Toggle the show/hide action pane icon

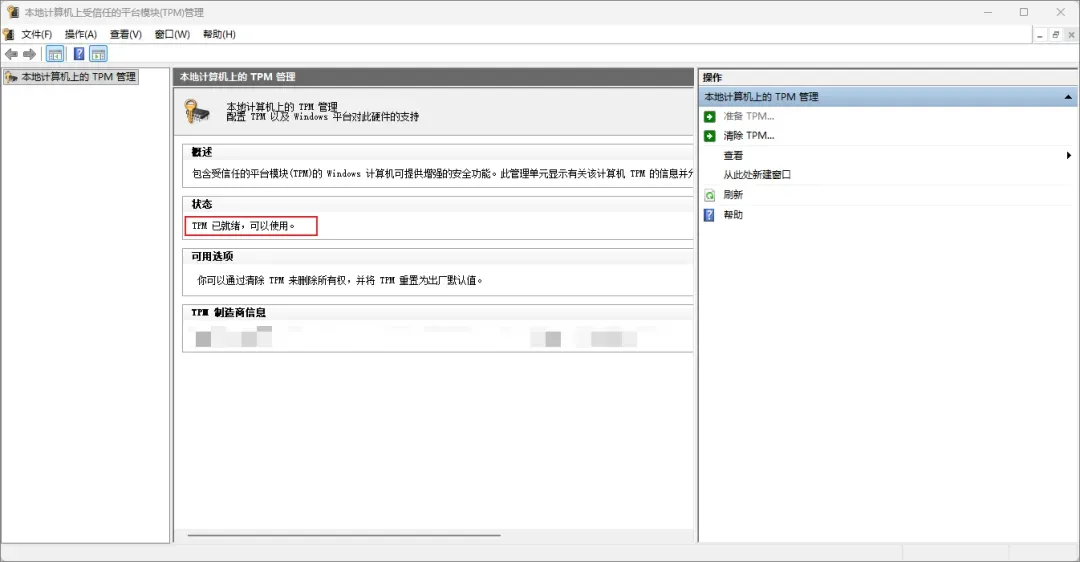(98, 54)
